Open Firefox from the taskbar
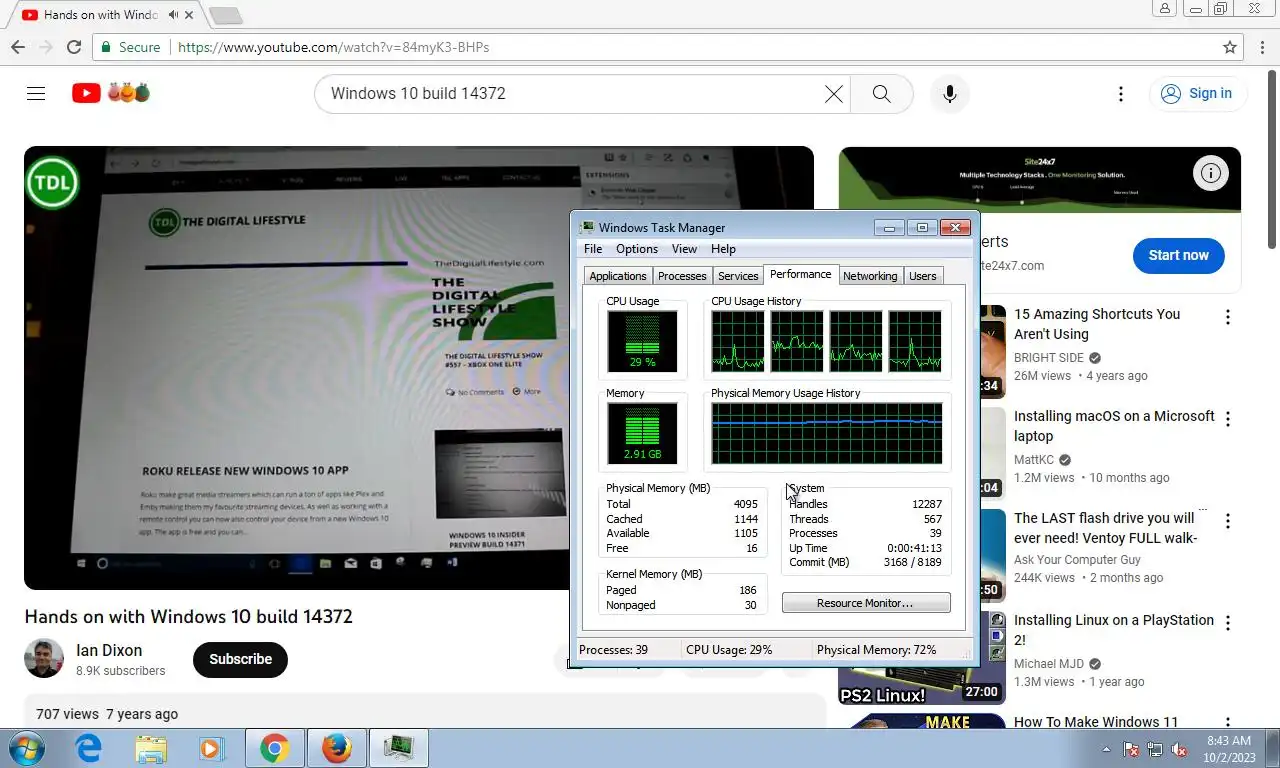Image resolution: width=1280 pixels, height=768 pixels. 337,748
